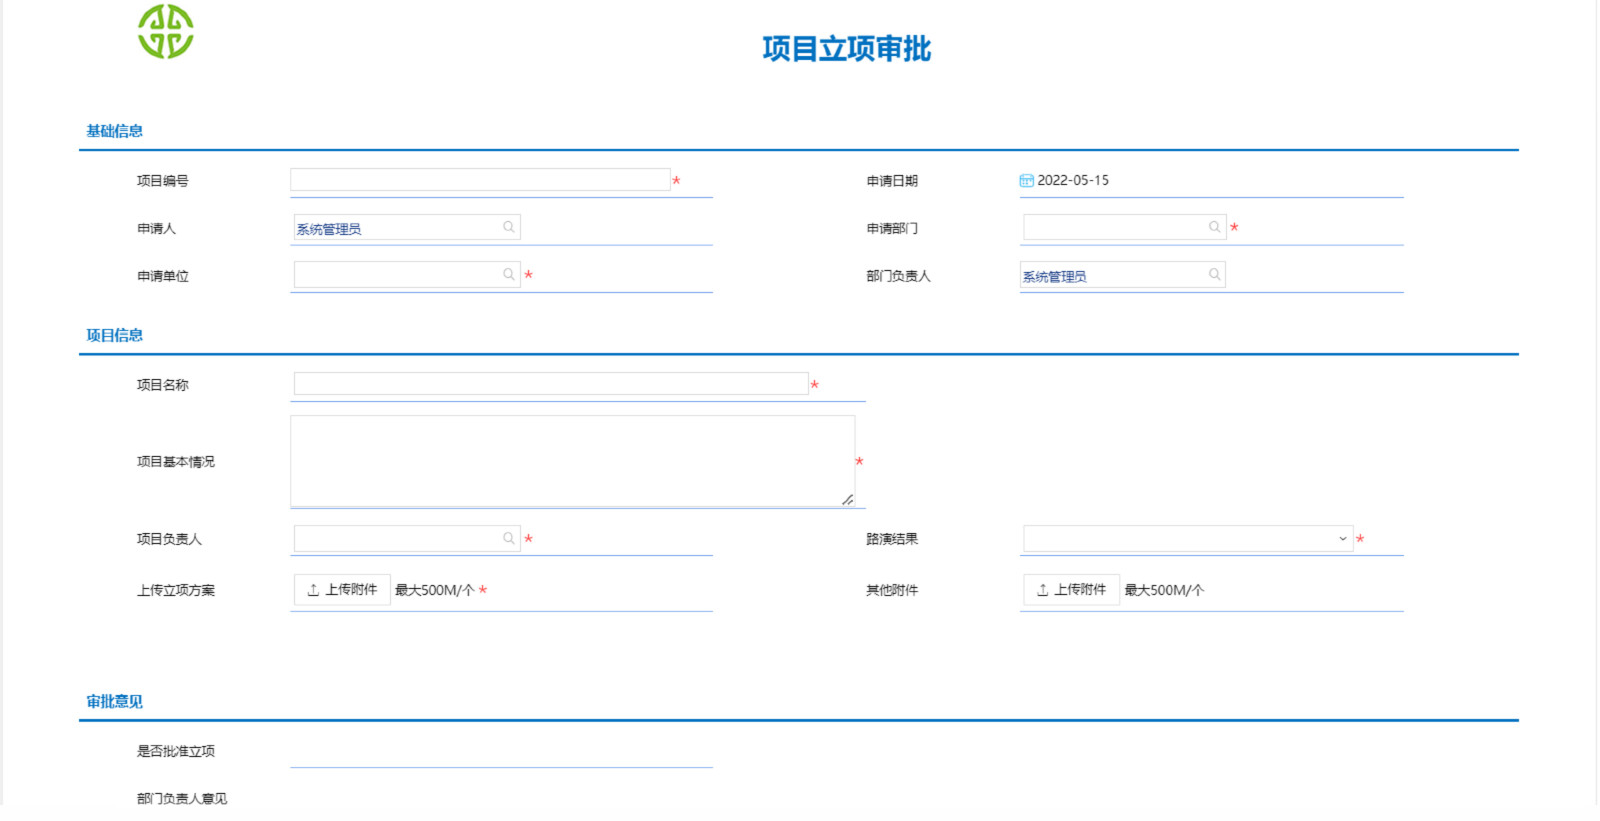Click the textarea resize handle in 项目基本情况
The width and height of the screenshot is (1600, 821).
coord(847,499)
